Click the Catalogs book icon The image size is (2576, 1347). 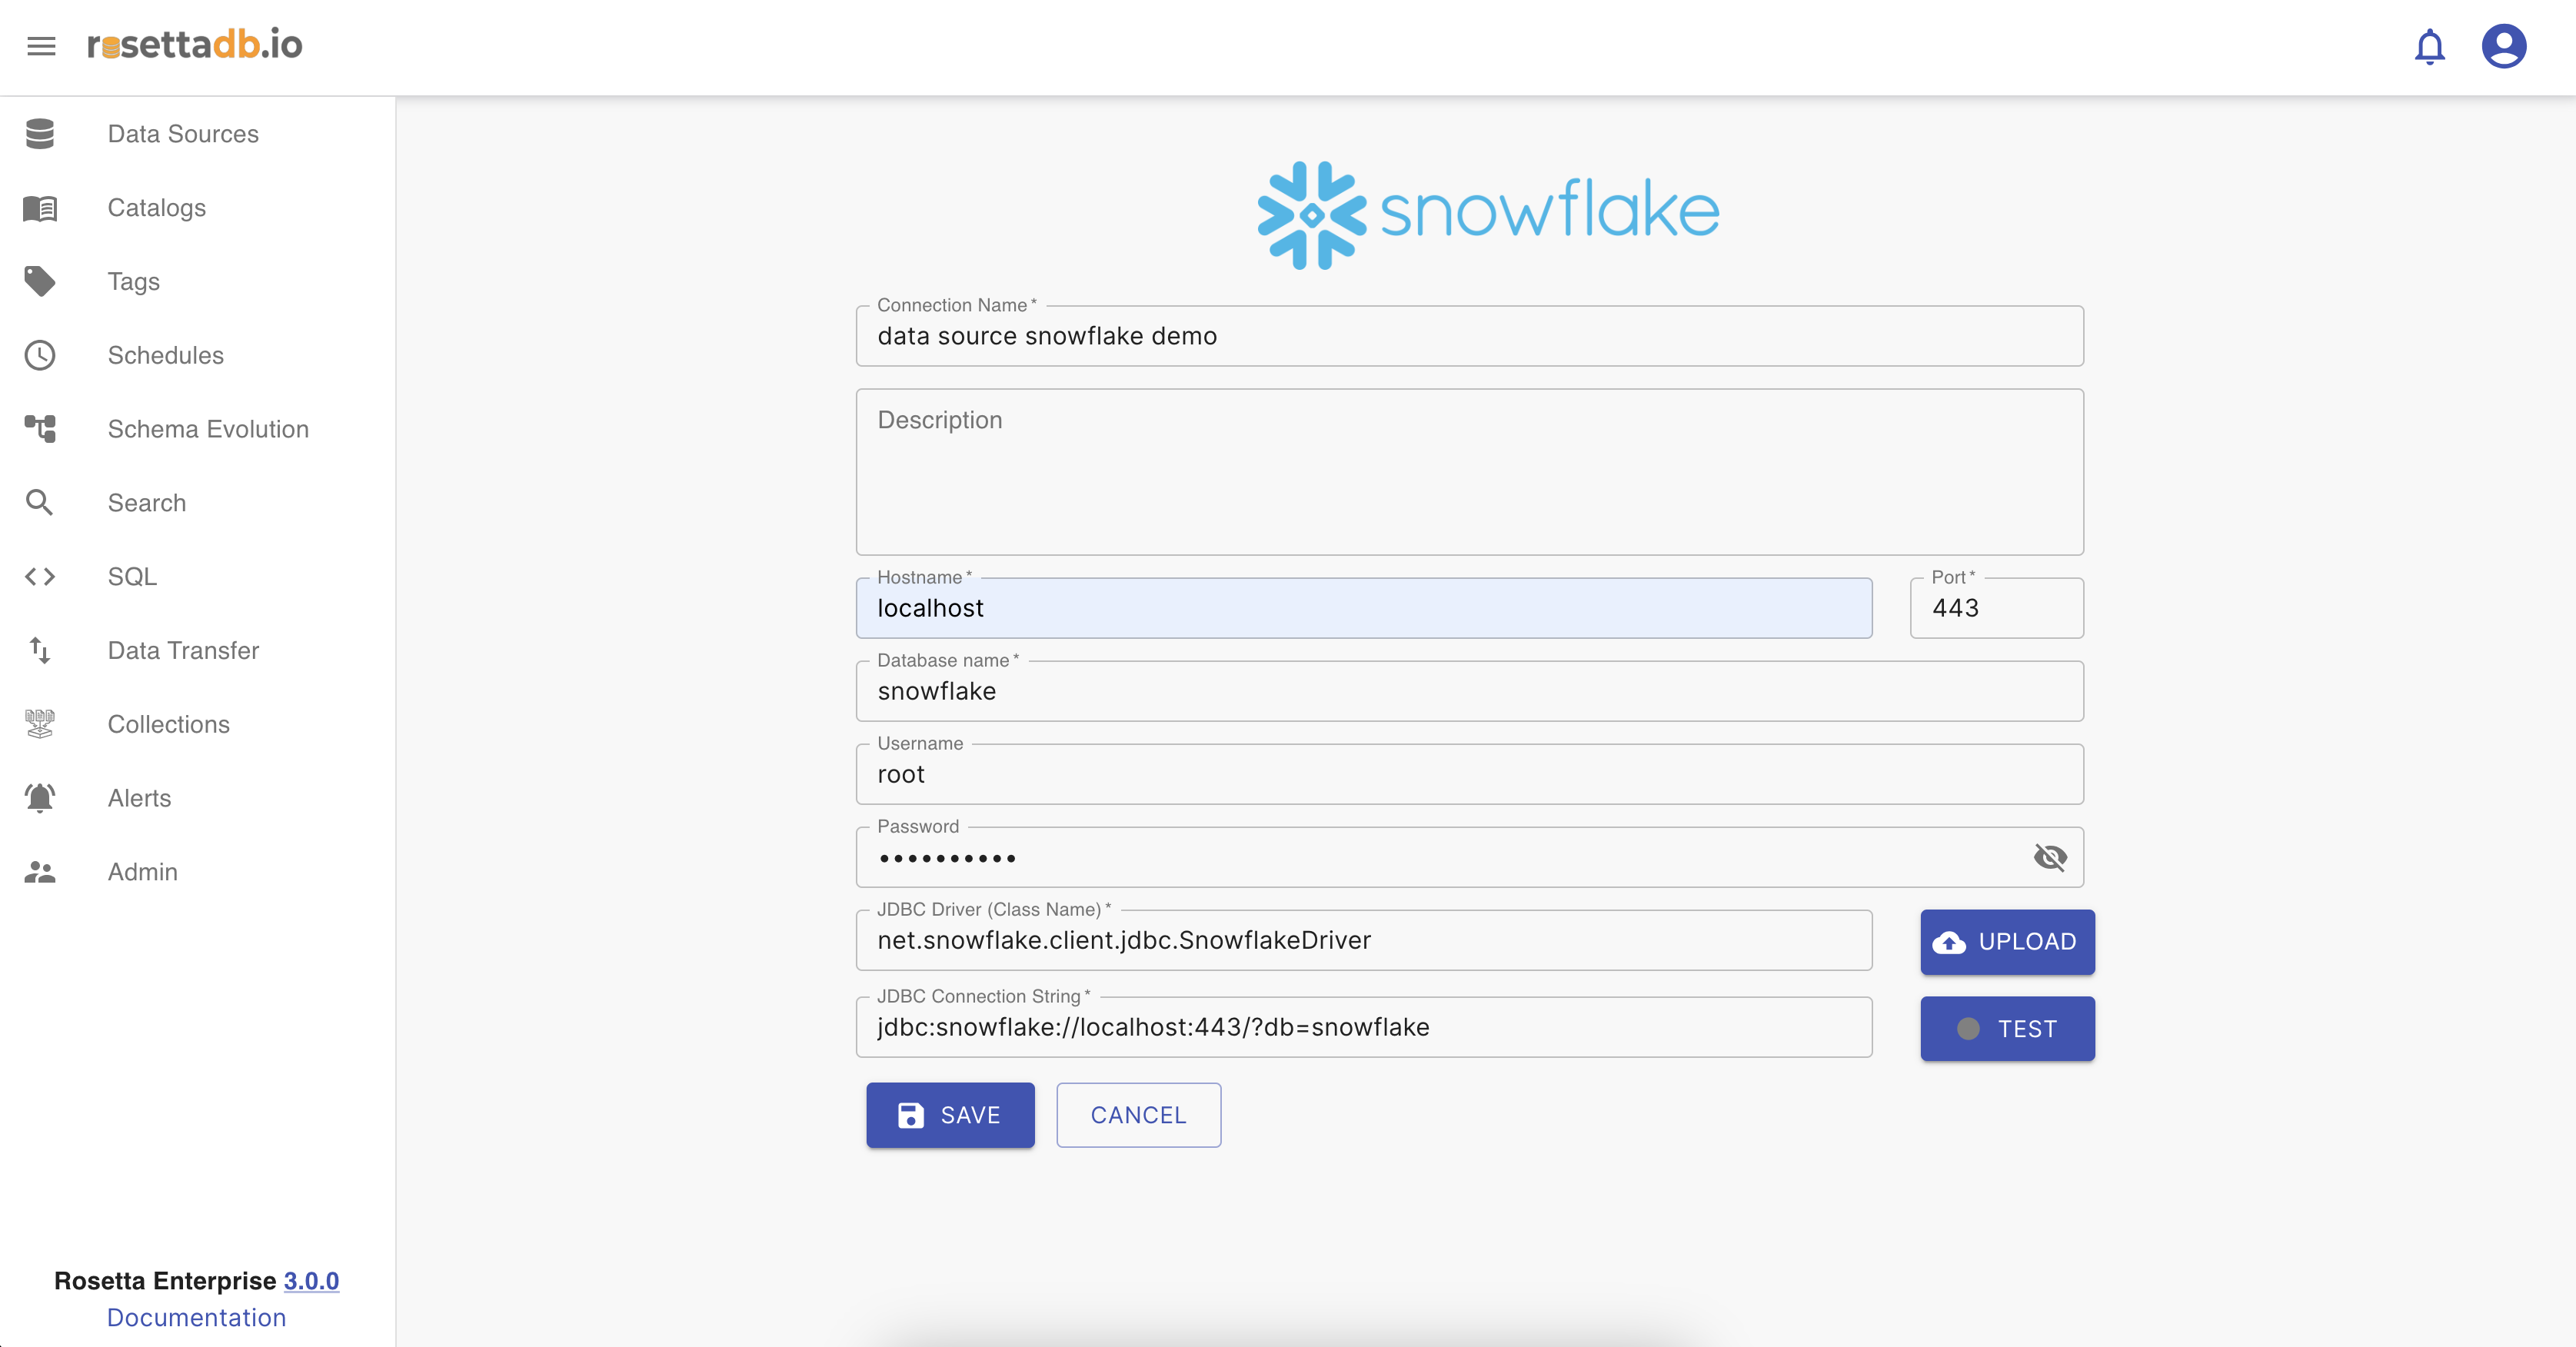pos(40,208)
